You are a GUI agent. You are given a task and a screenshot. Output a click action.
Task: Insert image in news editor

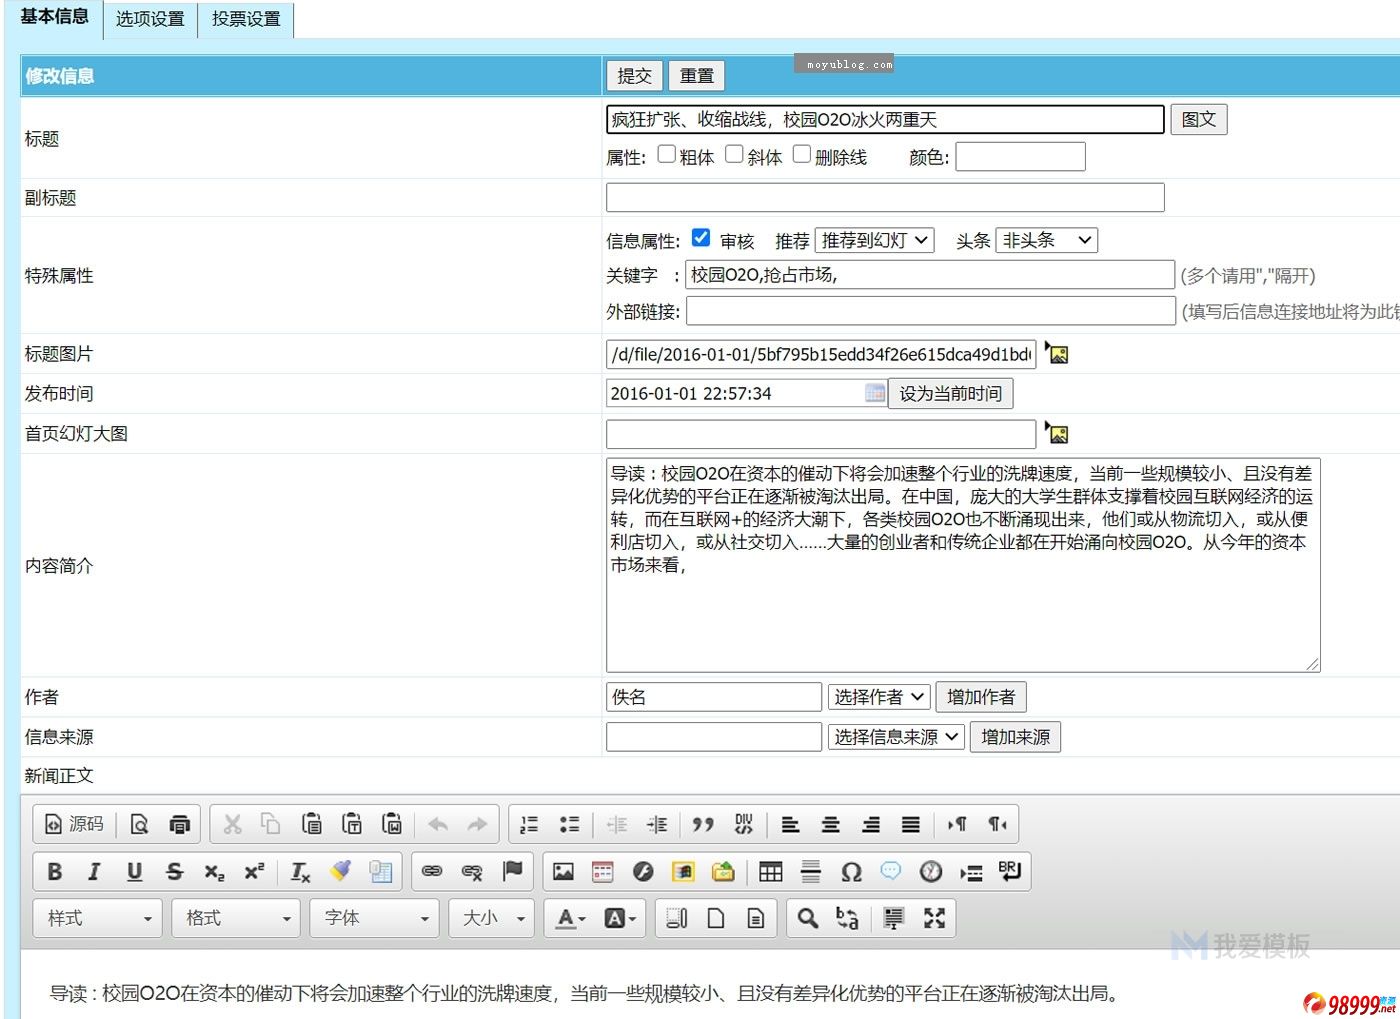point(563,872)
